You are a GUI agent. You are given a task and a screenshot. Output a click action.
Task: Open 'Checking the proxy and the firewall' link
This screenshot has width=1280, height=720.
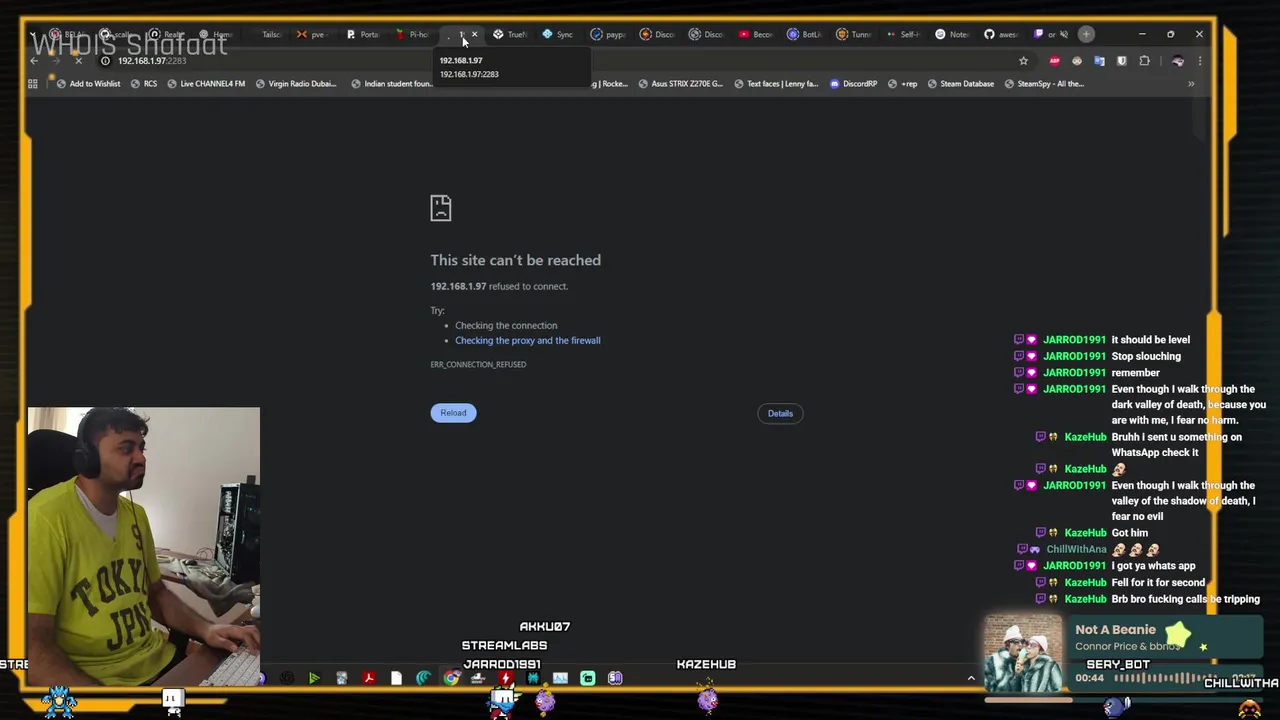coord(527,341)
